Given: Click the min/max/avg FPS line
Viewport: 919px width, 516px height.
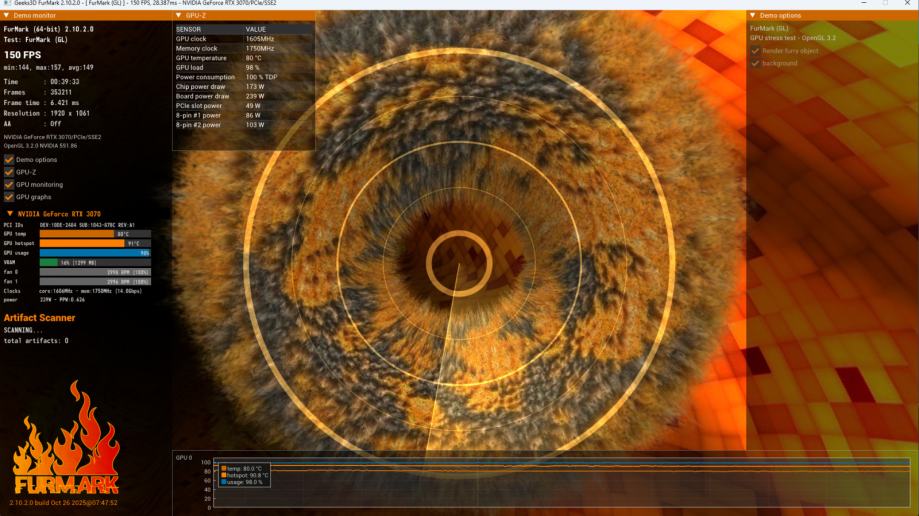Looking at the screenshot, I should (49, 67).
